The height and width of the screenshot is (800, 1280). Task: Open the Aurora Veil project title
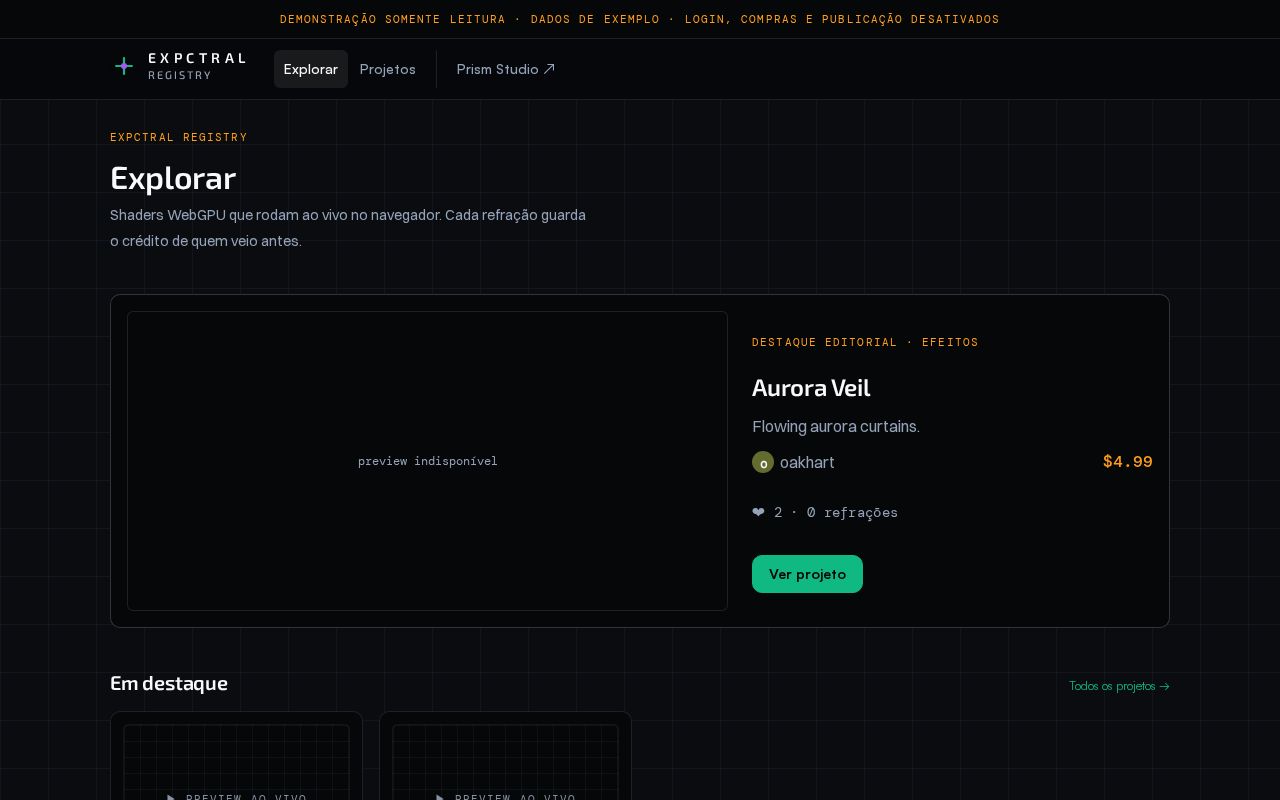(811, 388)
